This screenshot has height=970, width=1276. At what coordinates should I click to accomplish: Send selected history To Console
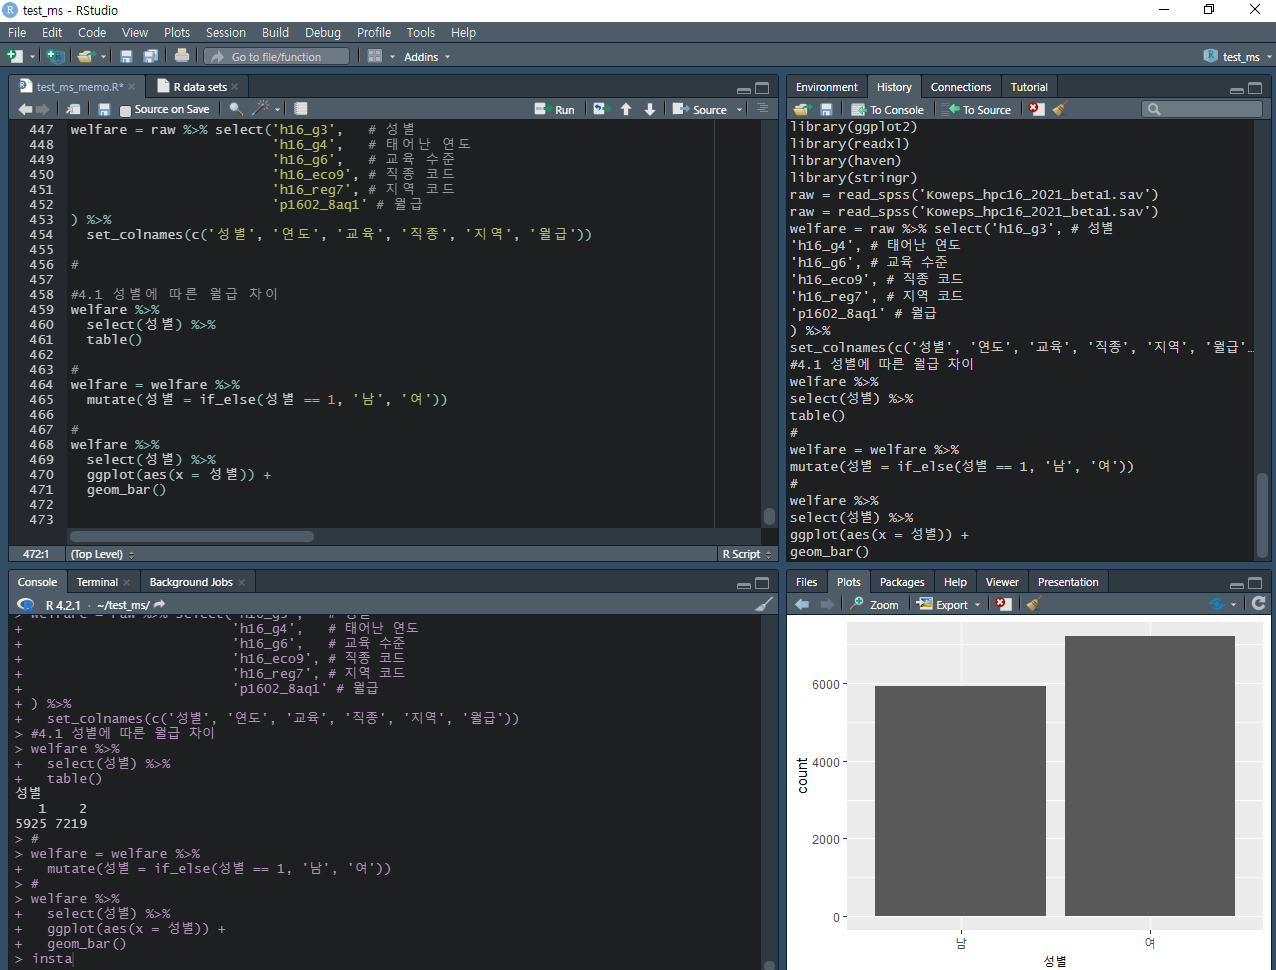(x=888, y=109)
